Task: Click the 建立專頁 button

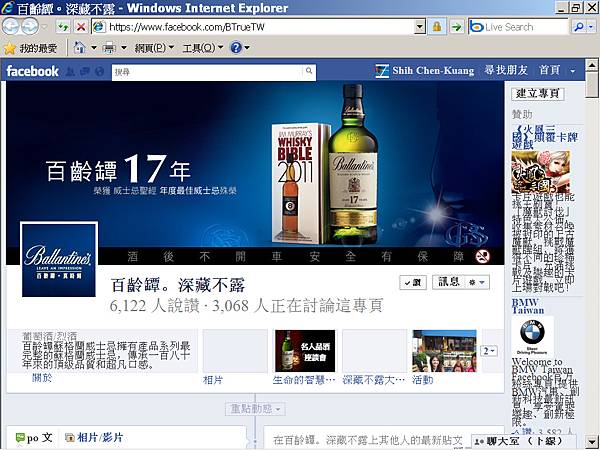Action: pos(538,93)
